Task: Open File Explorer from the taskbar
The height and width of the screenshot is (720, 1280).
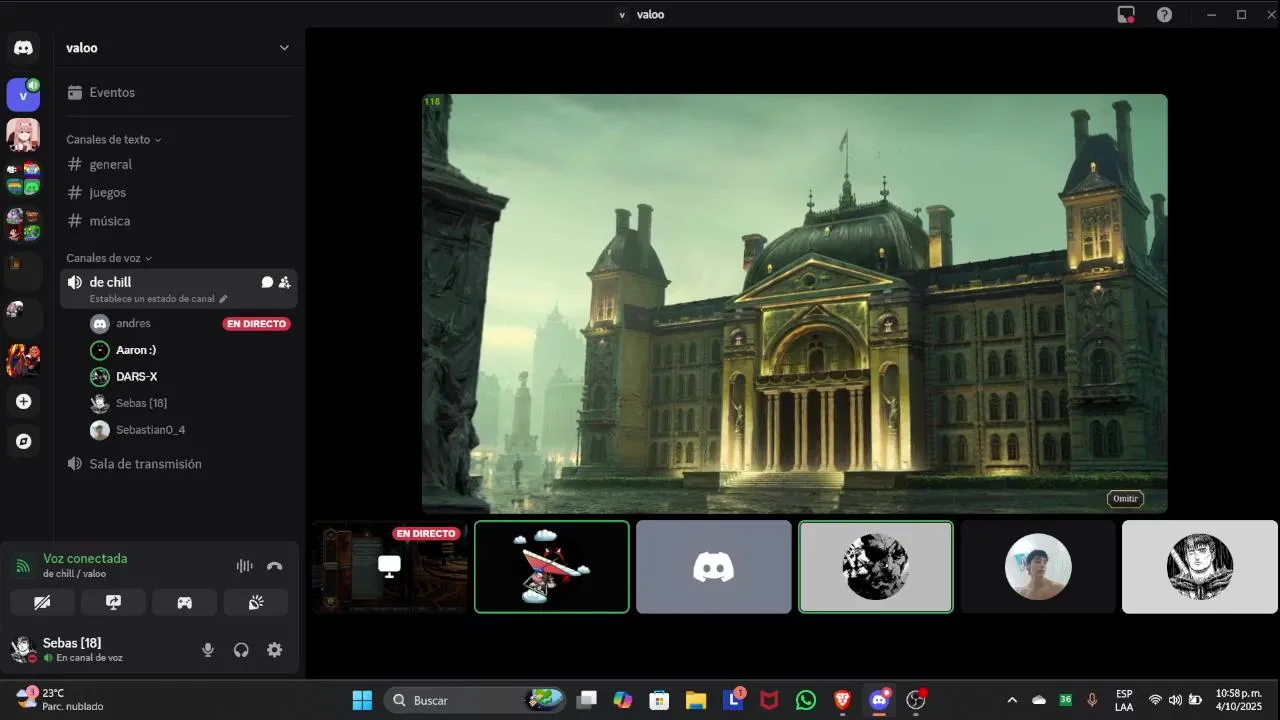Action: (696, 700)
